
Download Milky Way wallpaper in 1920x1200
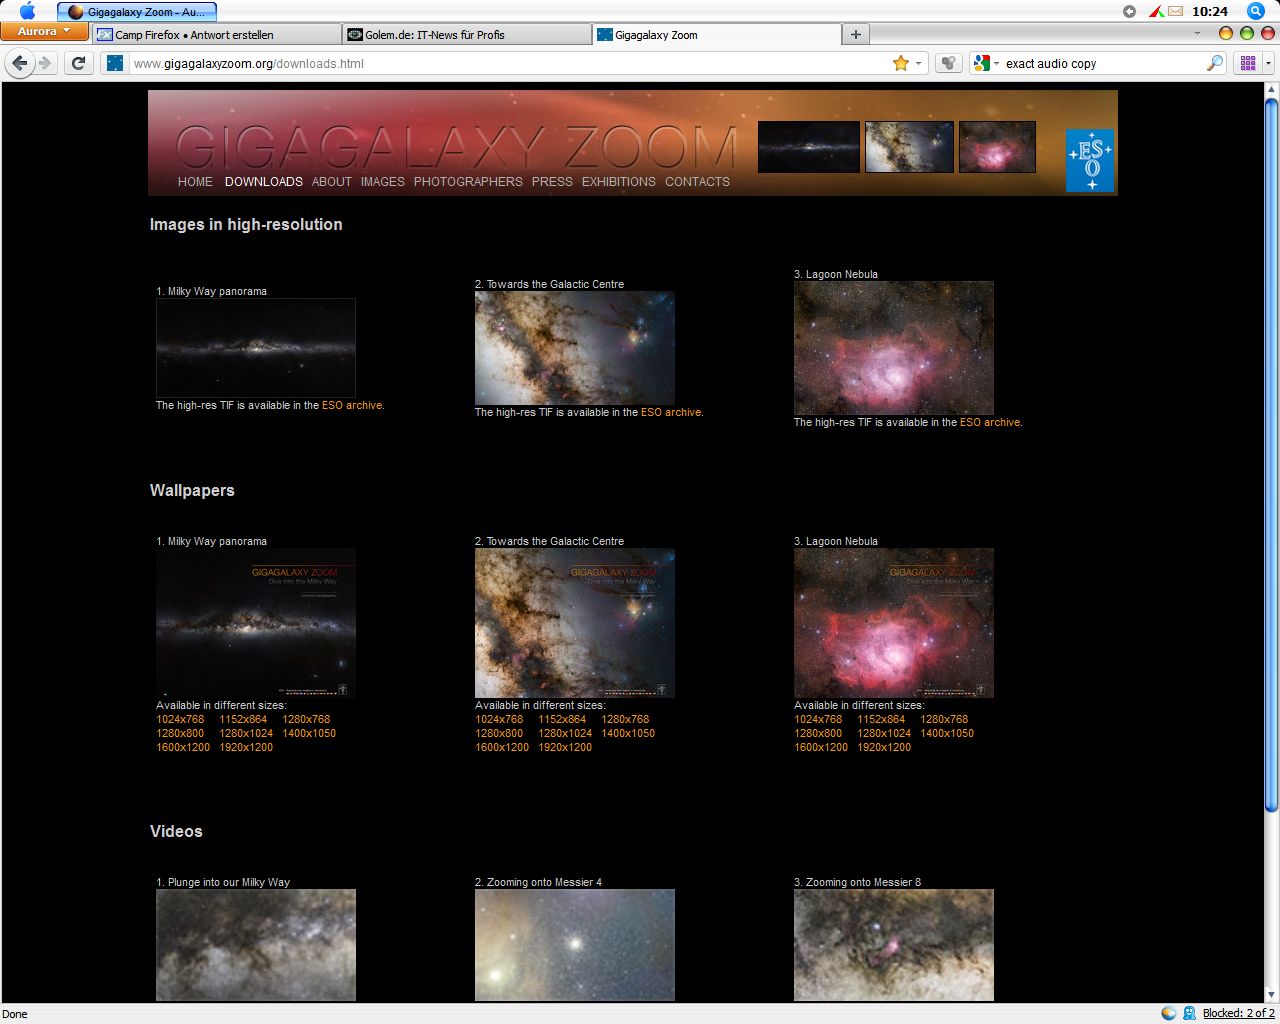point(246,748)
